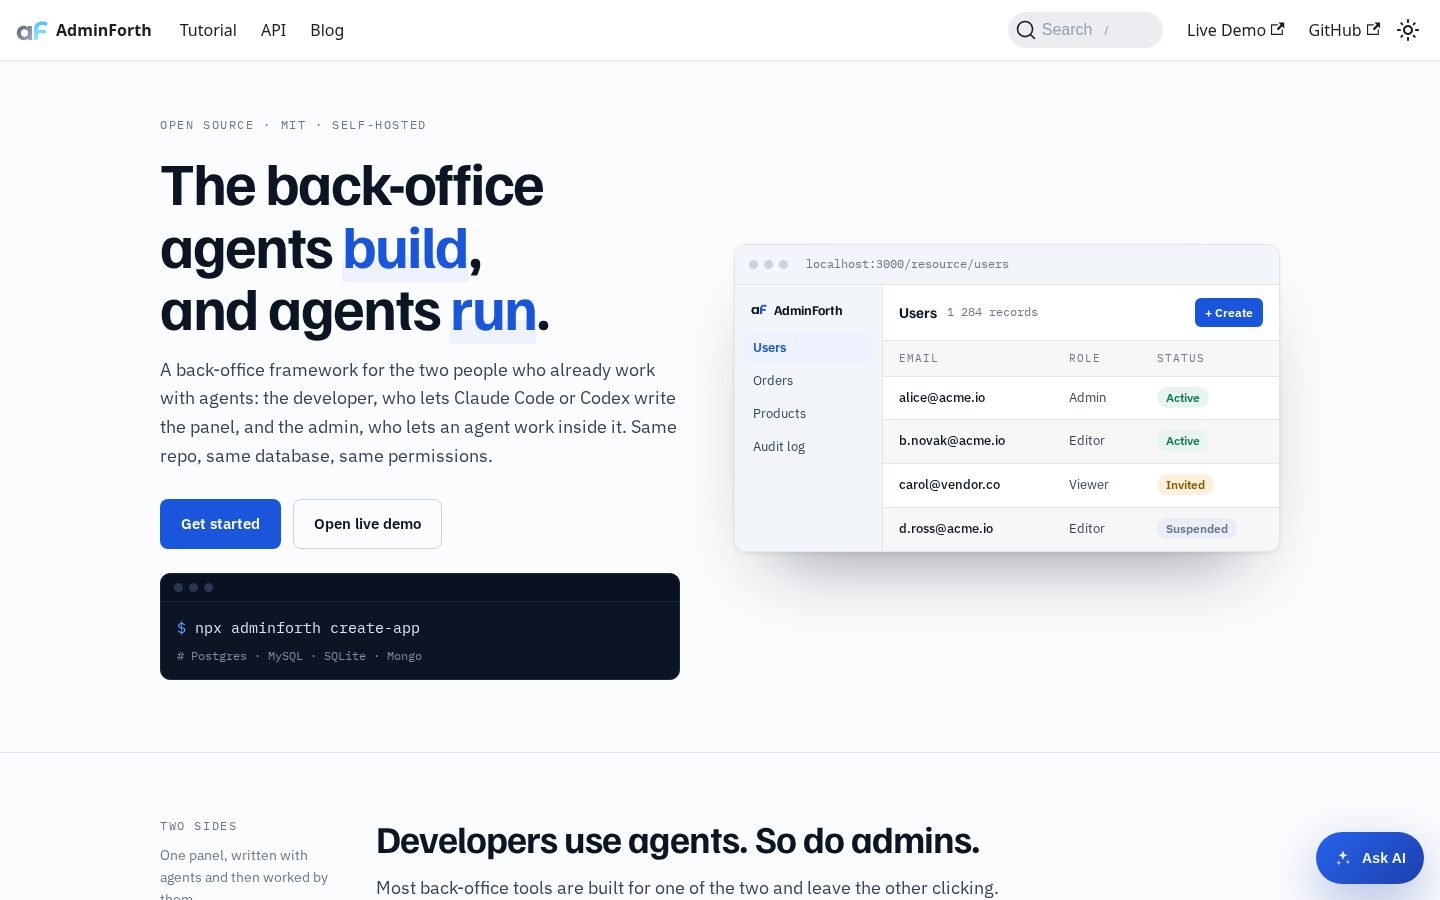The image size is (1440, 900).
Task: Click the Viewer role cell
Action: [1088, 485]
